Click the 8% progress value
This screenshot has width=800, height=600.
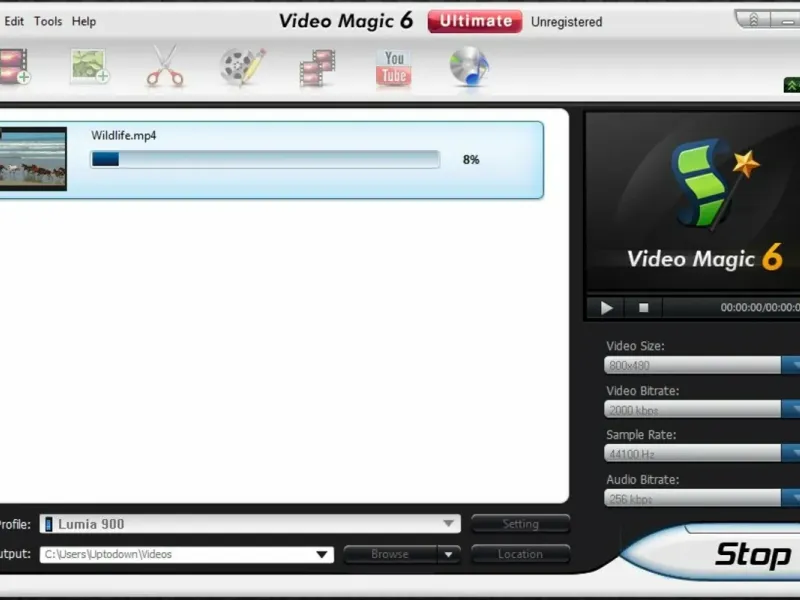[471, 160]
